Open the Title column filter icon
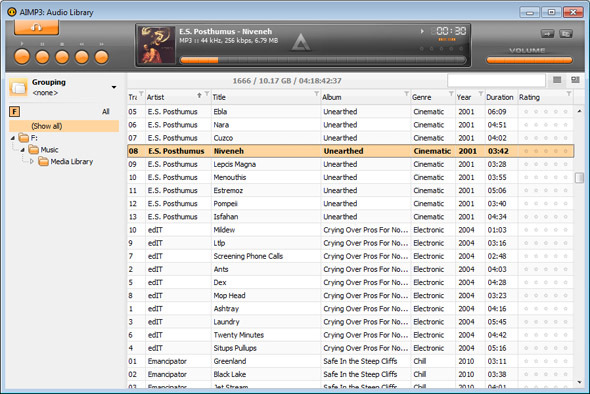 316,93
